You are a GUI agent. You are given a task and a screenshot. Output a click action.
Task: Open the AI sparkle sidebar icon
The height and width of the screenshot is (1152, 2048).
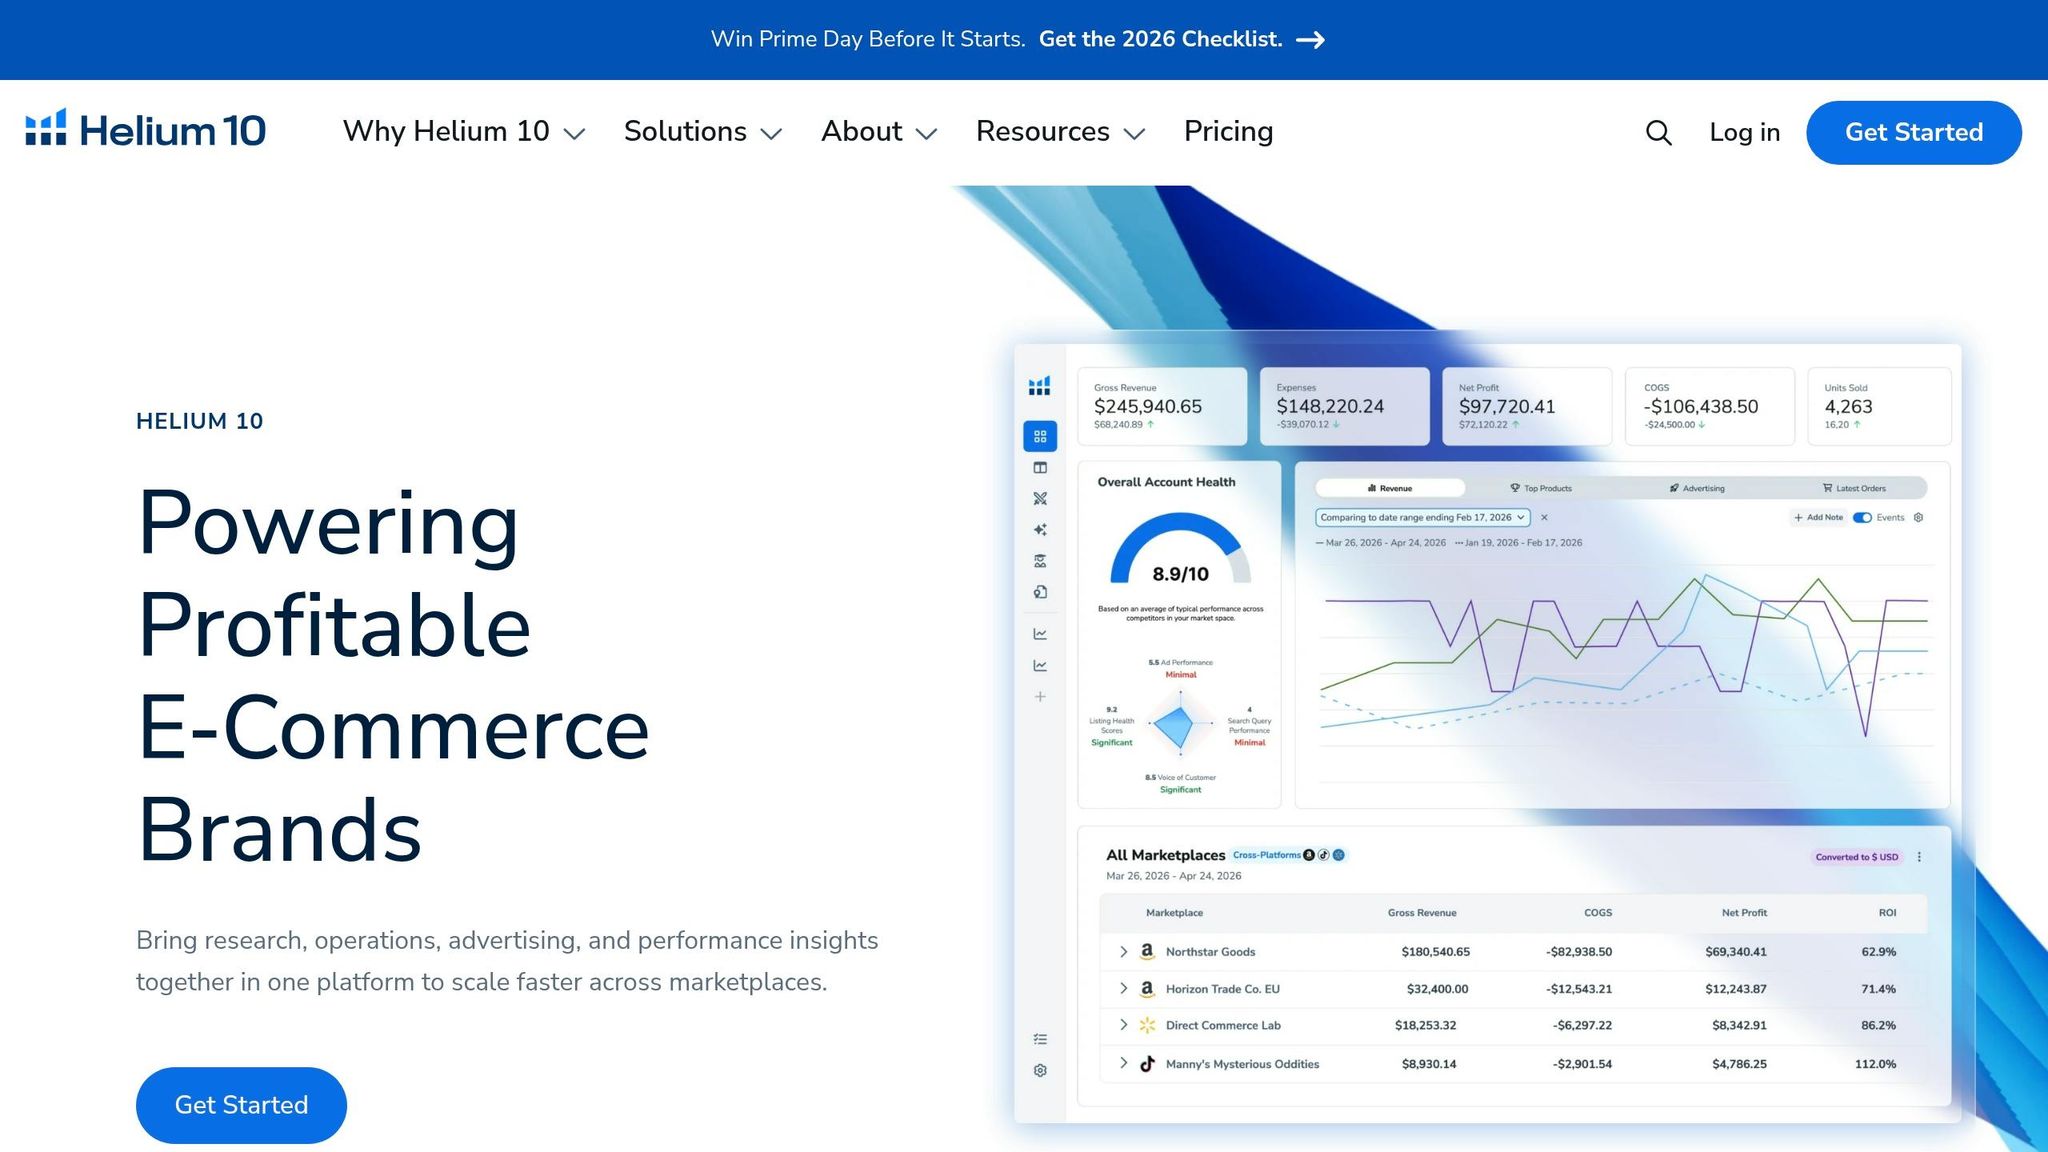[x=1040, y=530]
